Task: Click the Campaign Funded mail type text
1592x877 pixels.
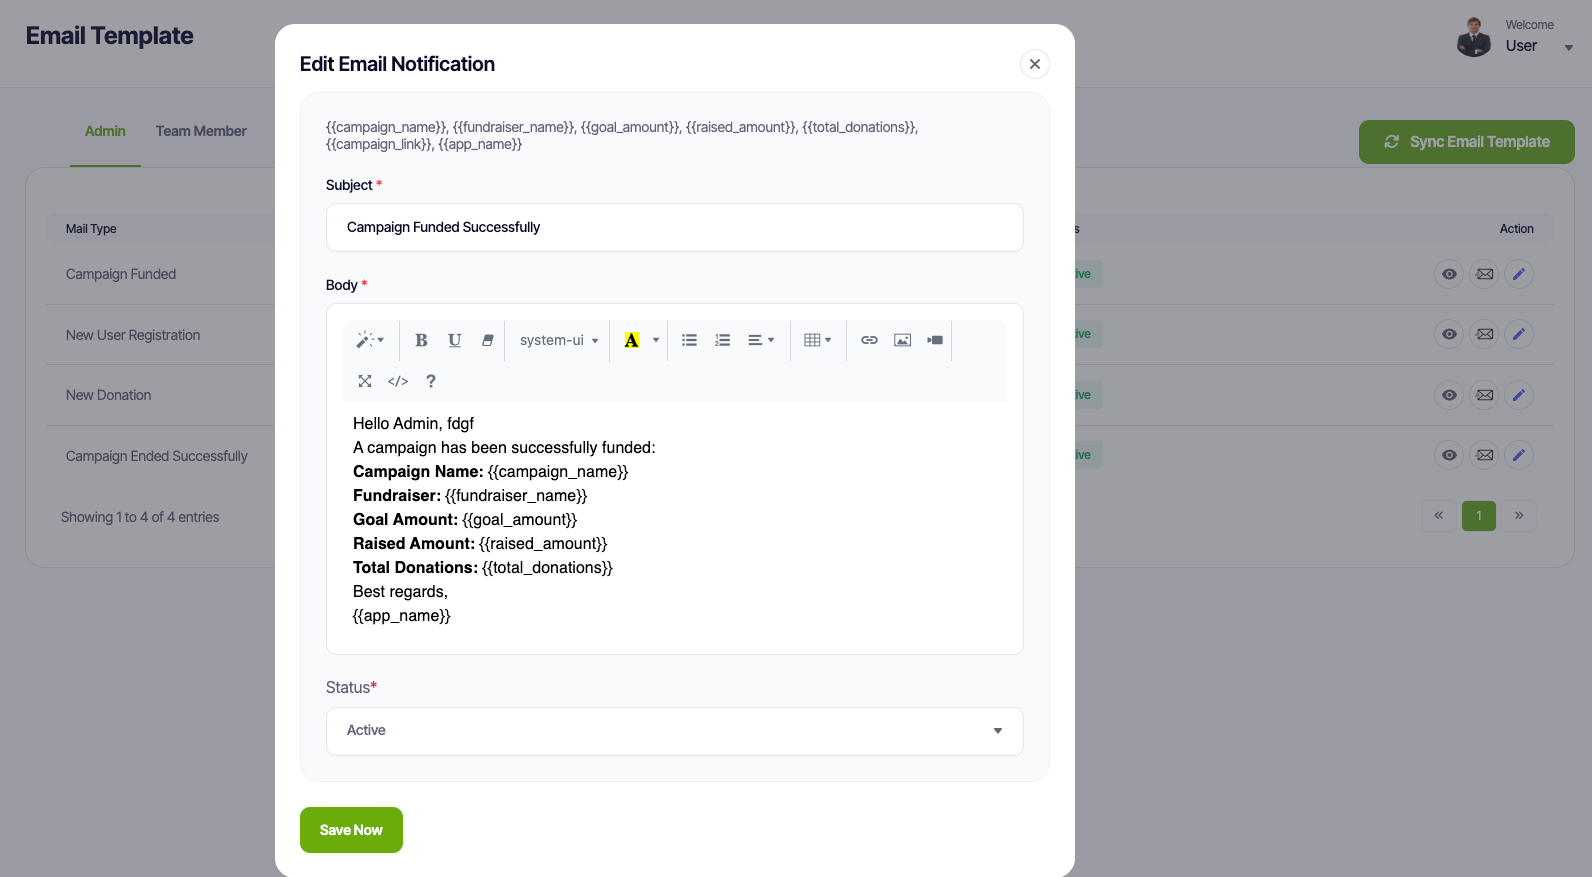Action: pos(121,274)
